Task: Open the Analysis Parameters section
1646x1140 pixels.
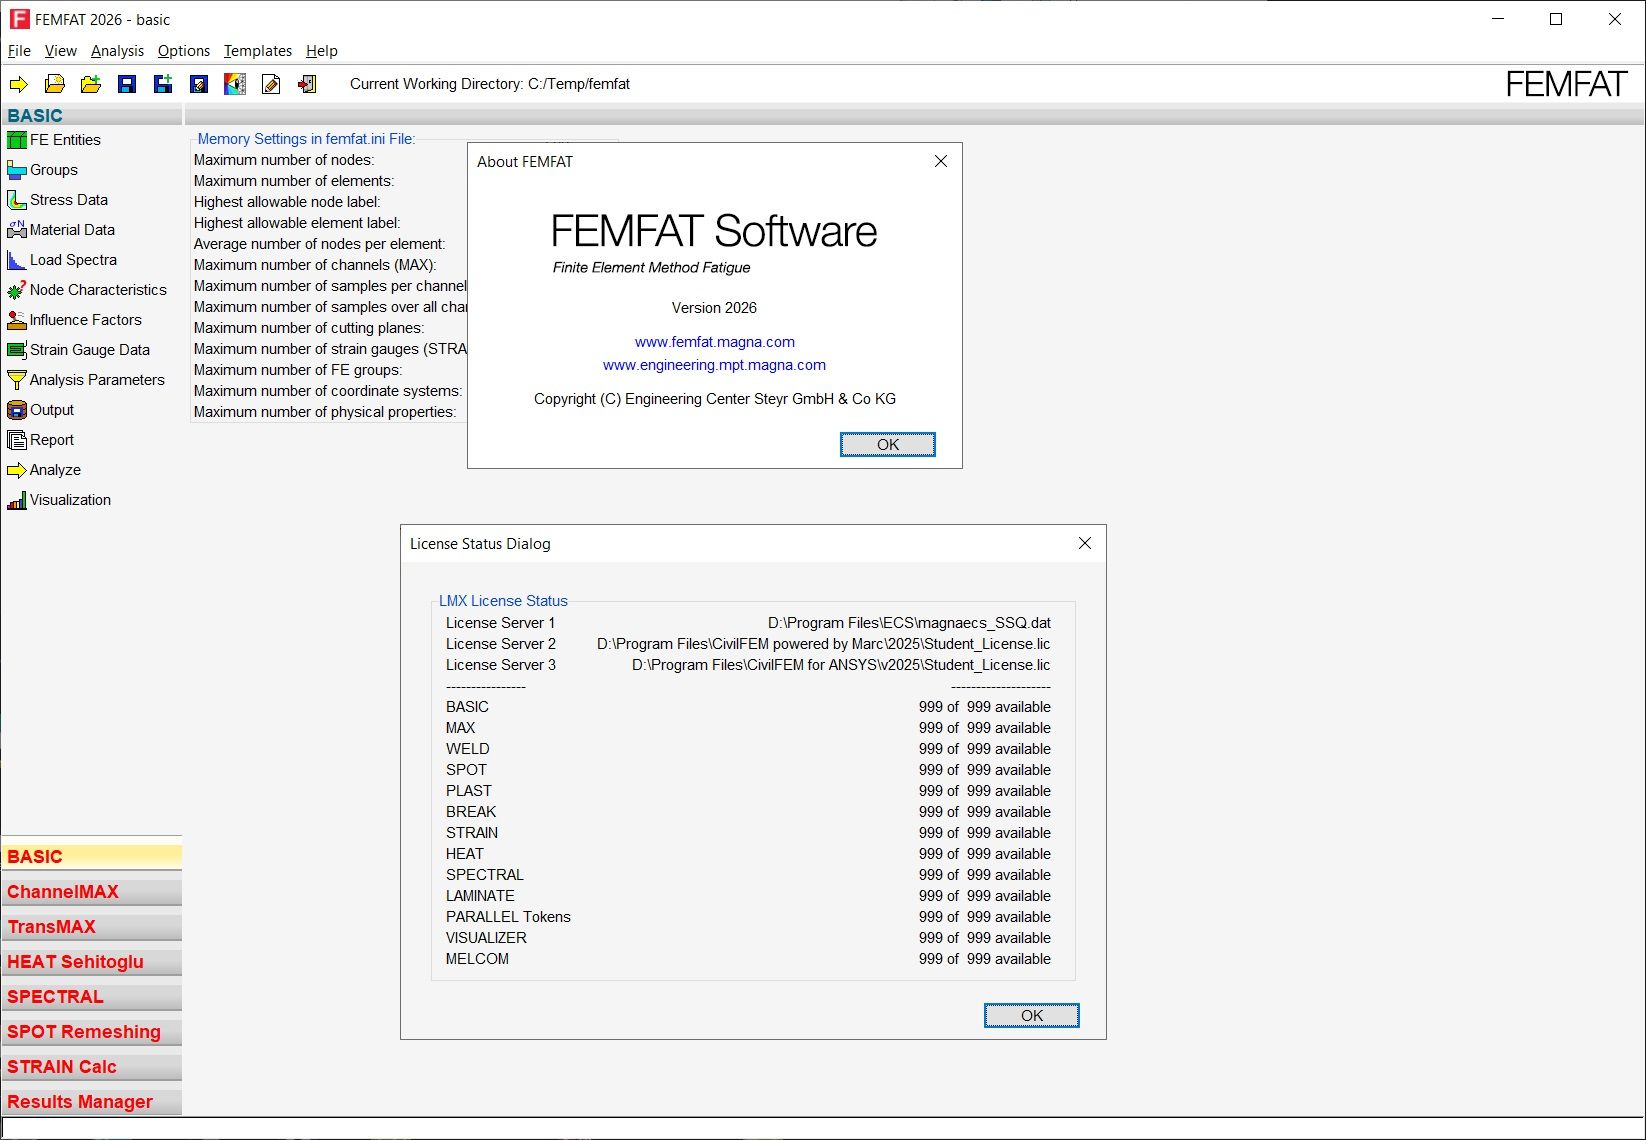Action: 86,380
